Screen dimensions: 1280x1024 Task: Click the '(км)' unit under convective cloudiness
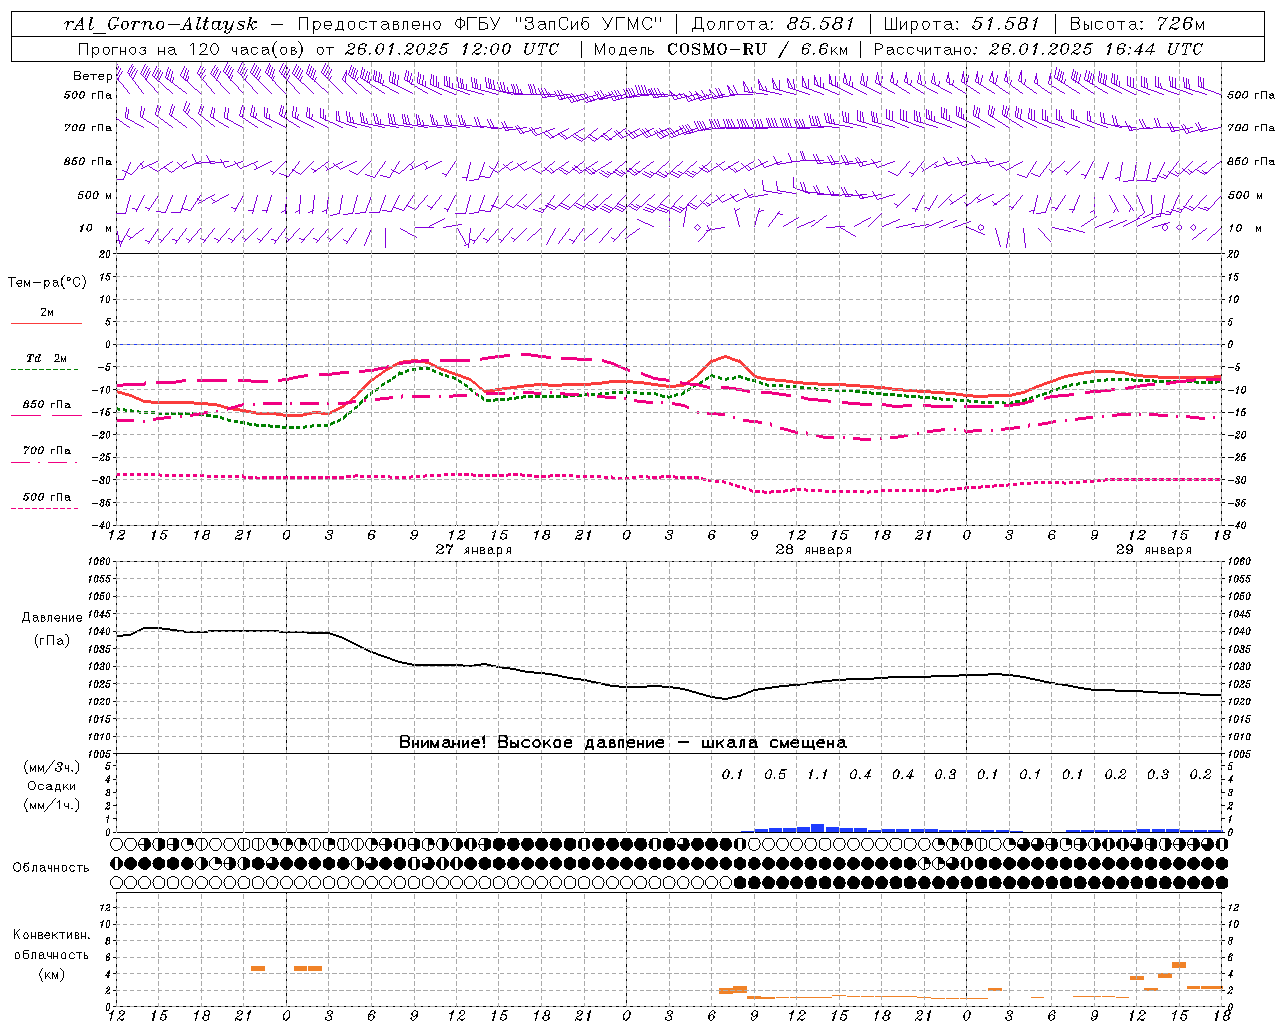pyautogui.click(x=51, y=974)
